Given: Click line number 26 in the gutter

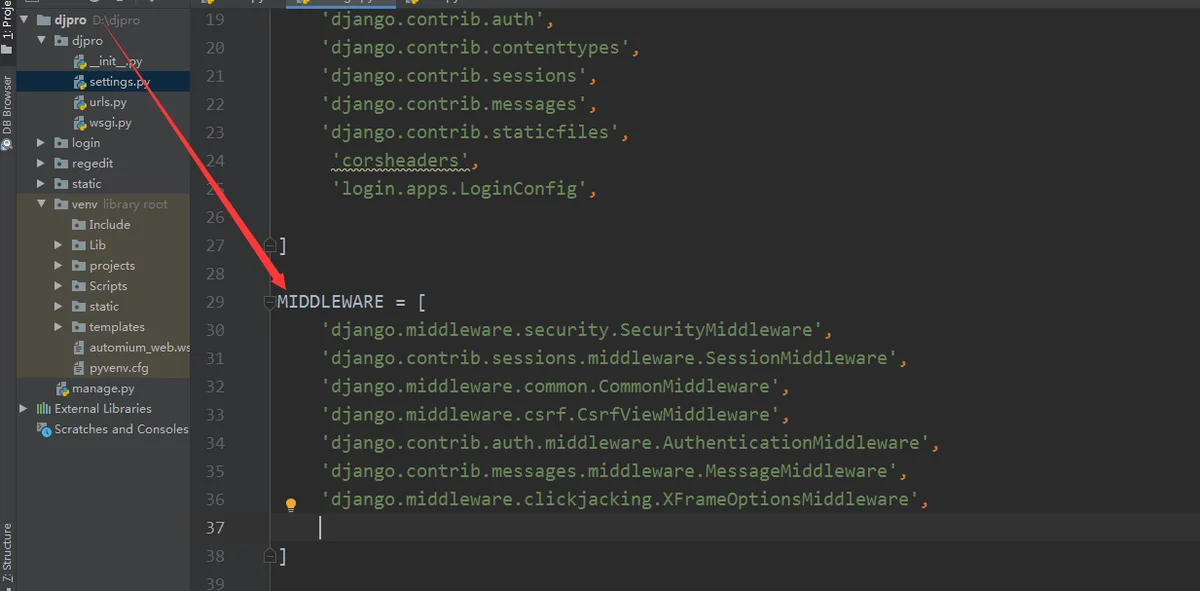Looking at the screenshot, I should [x=215, y=217].
